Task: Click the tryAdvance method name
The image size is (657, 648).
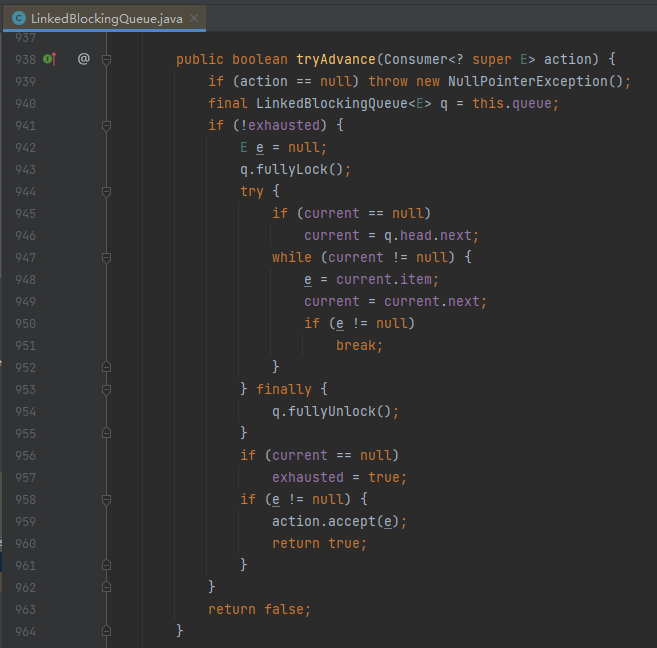Action: click(x=336, y=59)
